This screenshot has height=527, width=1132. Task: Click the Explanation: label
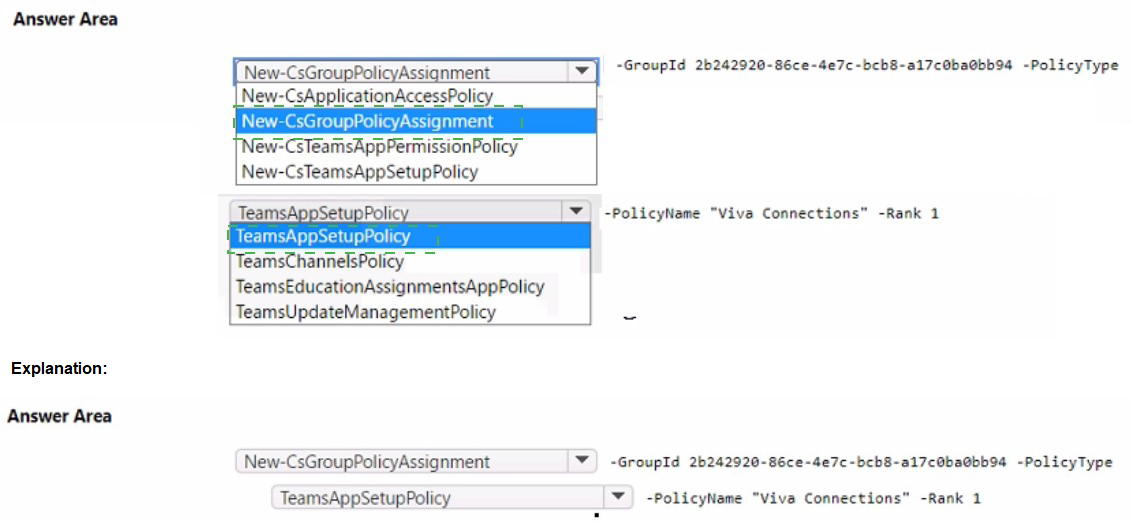[x=59, y=368]
